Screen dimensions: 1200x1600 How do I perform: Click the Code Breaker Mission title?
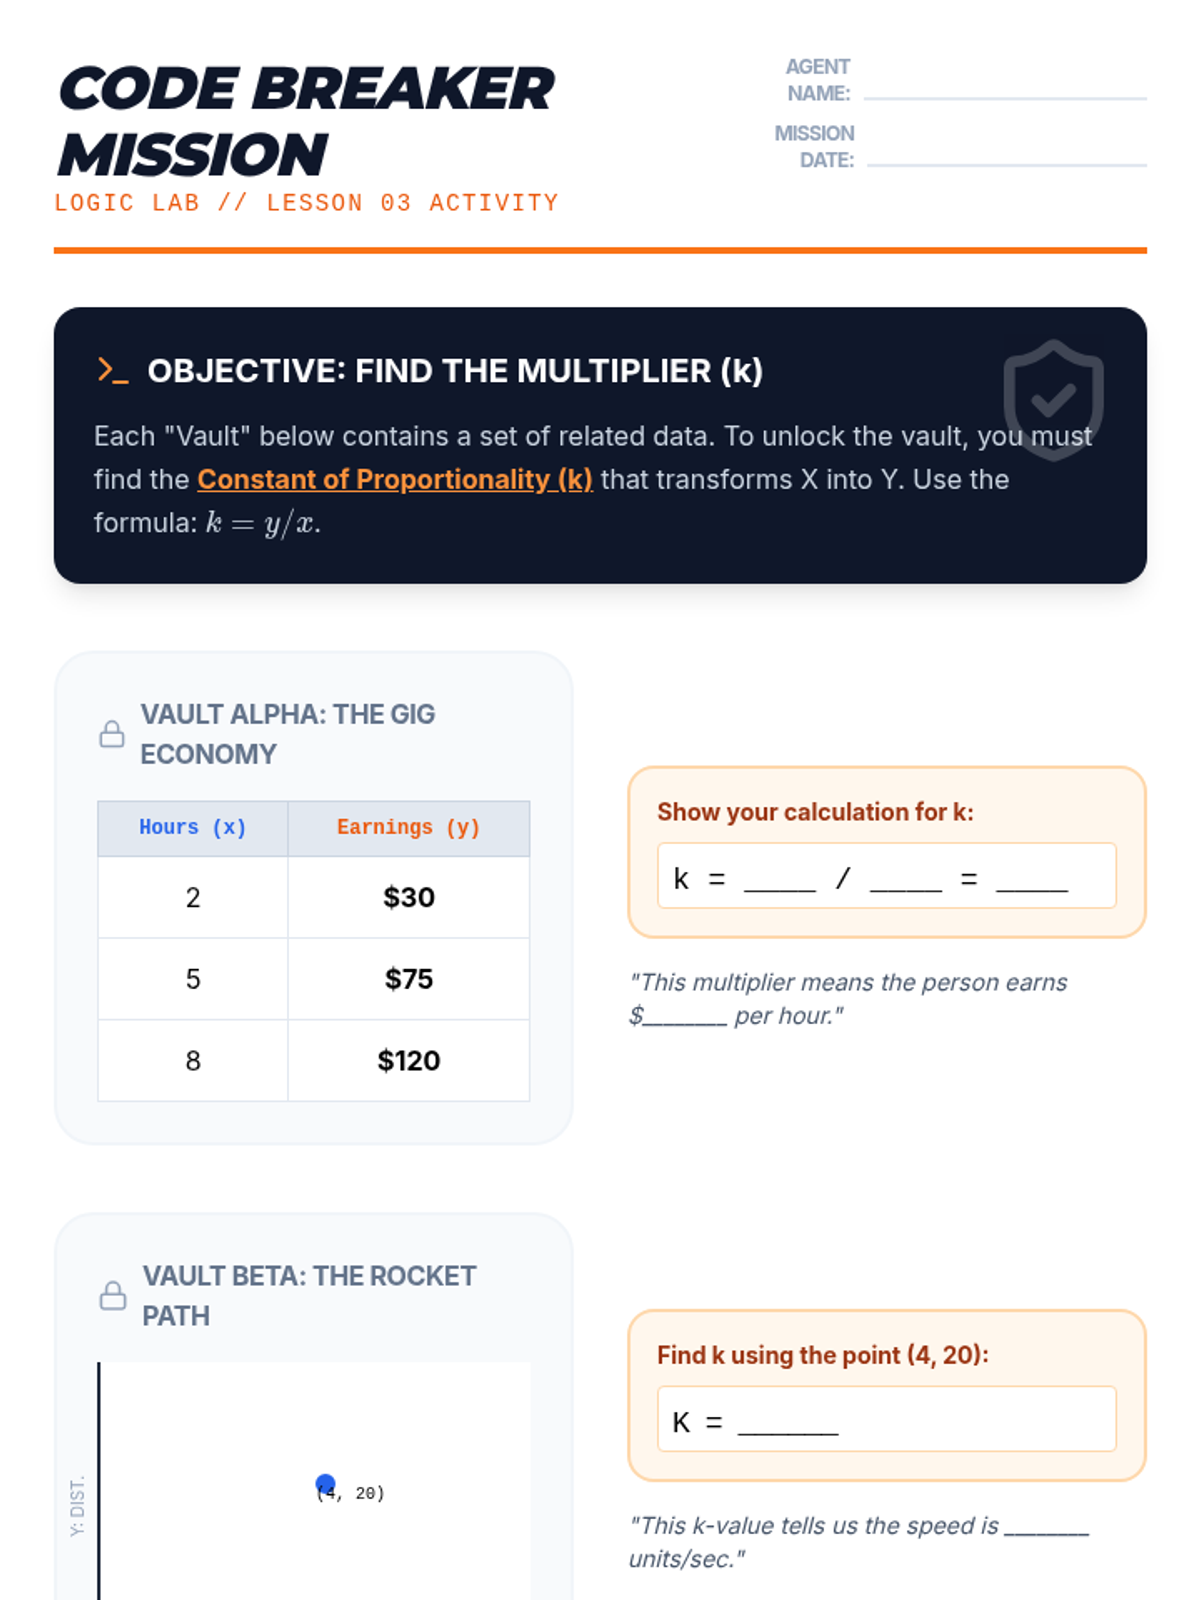(x=305, y=121)
